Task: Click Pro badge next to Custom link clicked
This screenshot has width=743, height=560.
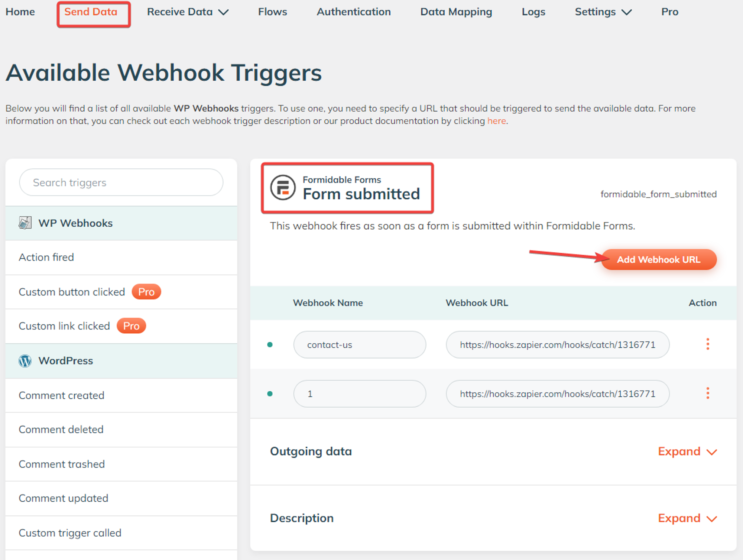Action: [132, 326]
